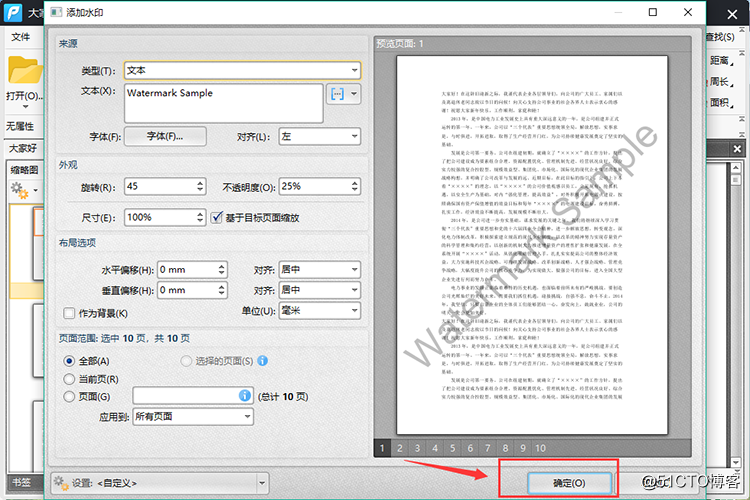This screenshot has width=750, height=500.
Task: Click the scrollbar up arrow in main window
Action: [736, 167]
